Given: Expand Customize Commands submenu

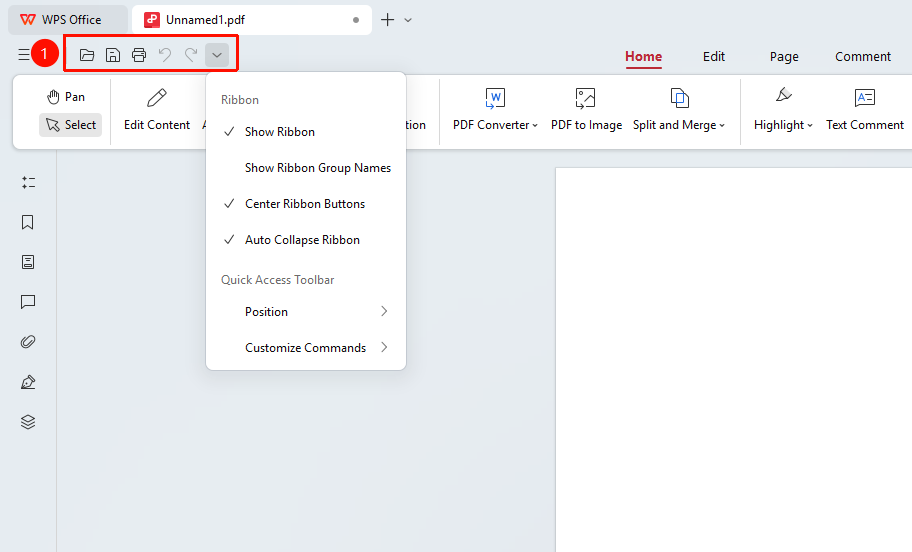Looking at the screenshot, I should [306, 348].
